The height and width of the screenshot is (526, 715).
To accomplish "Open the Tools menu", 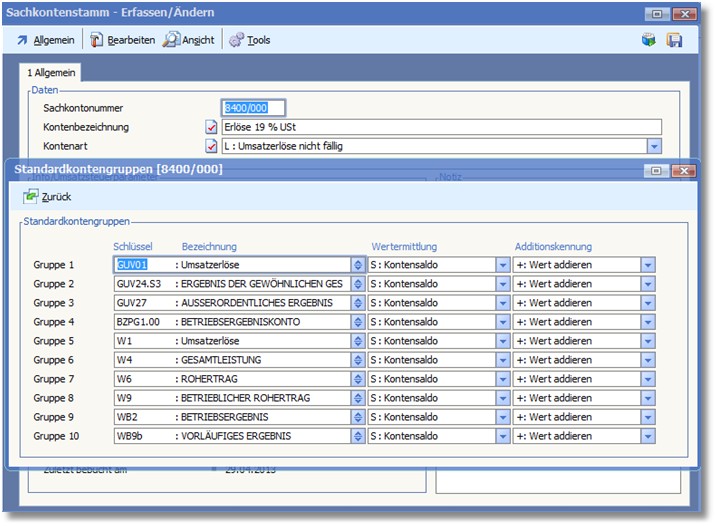I will [x=258, y=41].
